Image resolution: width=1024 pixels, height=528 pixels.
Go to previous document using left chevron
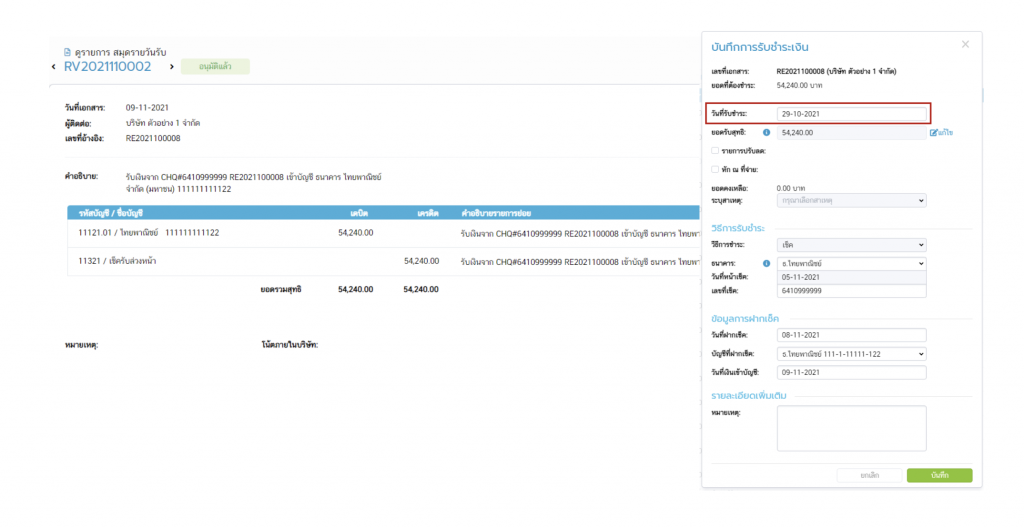click(54, 67)
